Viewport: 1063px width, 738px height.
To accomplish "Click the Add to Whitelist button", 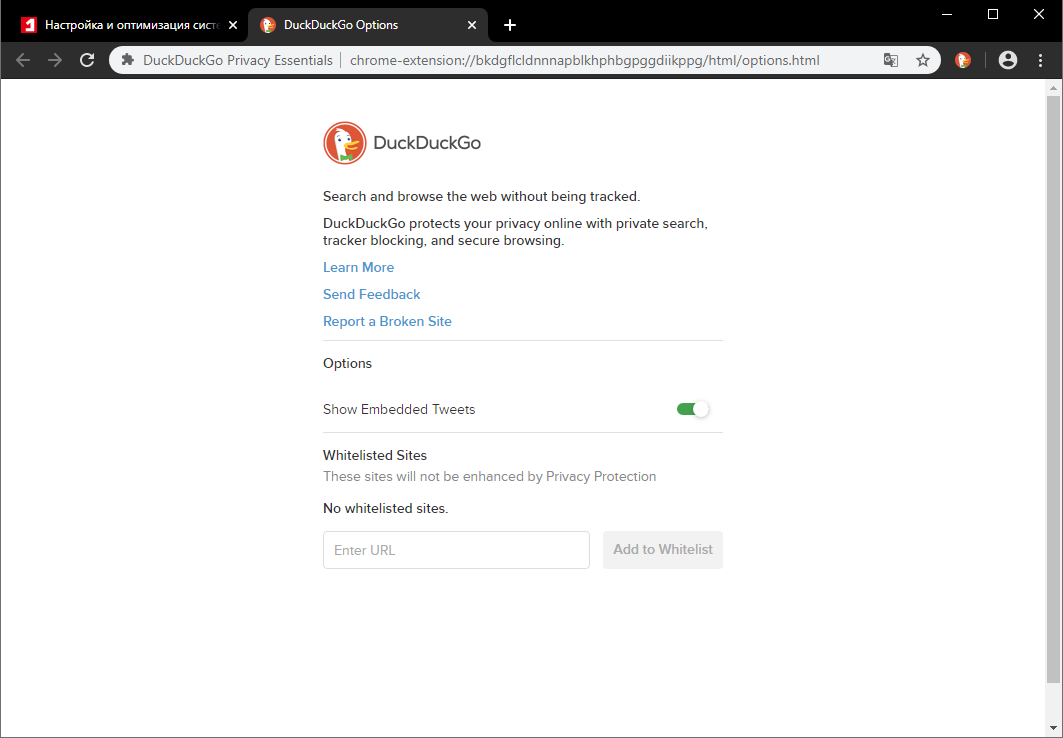I will [x=662, y=550].
